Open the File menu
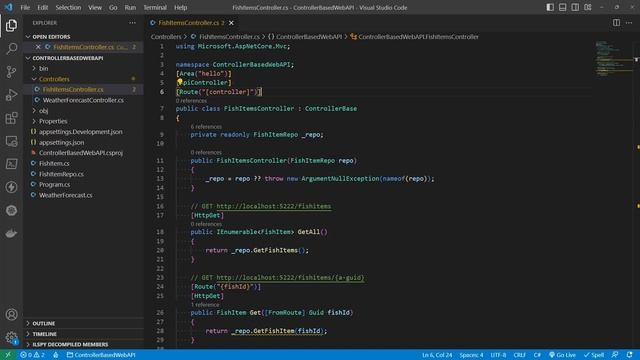Viewport: 640px width, 360px height. pyautogui.click(x=25, y=7)
